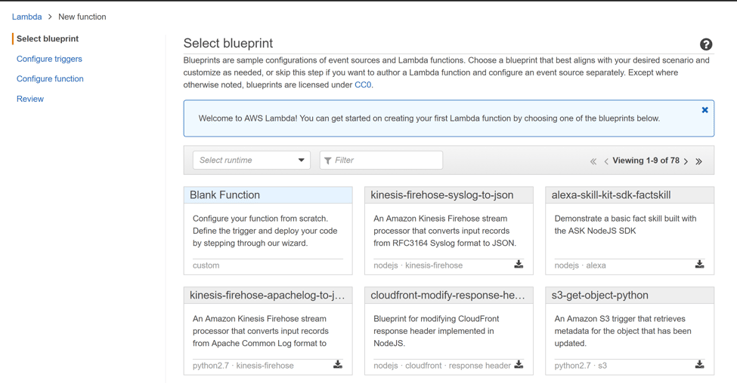Open the Select runtime dropdown

(x=251, y=160)
